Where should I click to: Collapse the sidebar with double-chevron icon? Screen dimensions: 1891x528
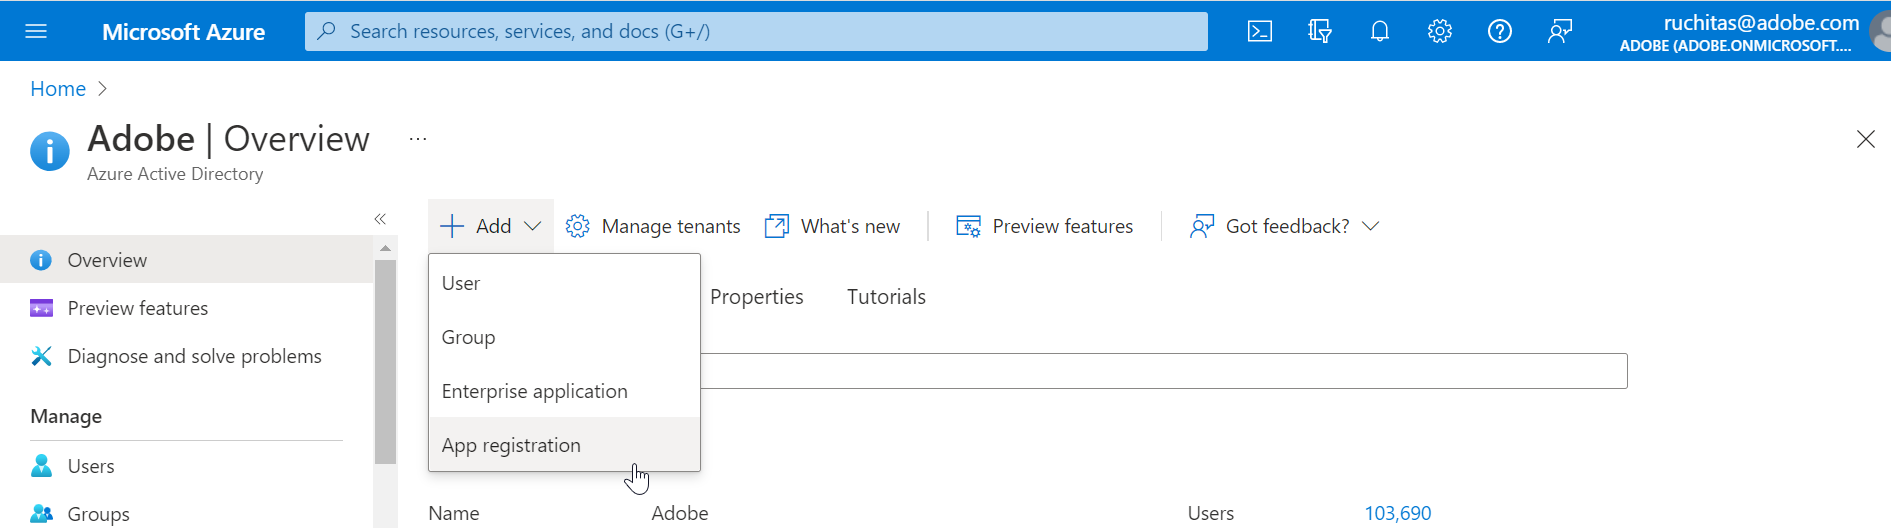click(x=380, y=219)
